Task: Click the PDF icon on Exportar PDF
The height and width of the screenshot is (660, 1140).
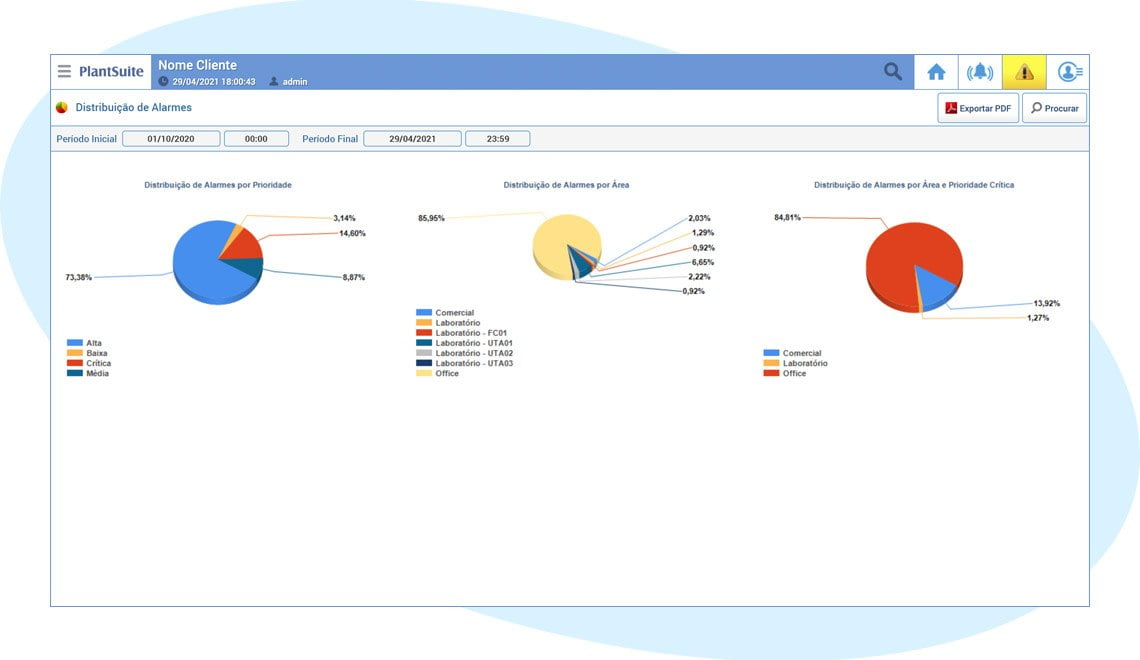Action: point(951,108)
